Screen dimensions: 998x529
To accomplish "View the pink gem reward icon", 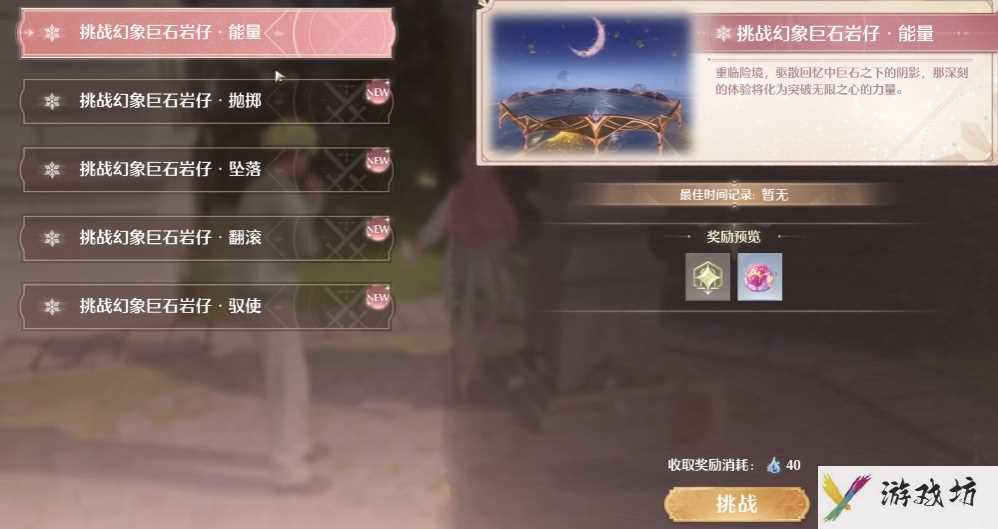I will (760, 277).
